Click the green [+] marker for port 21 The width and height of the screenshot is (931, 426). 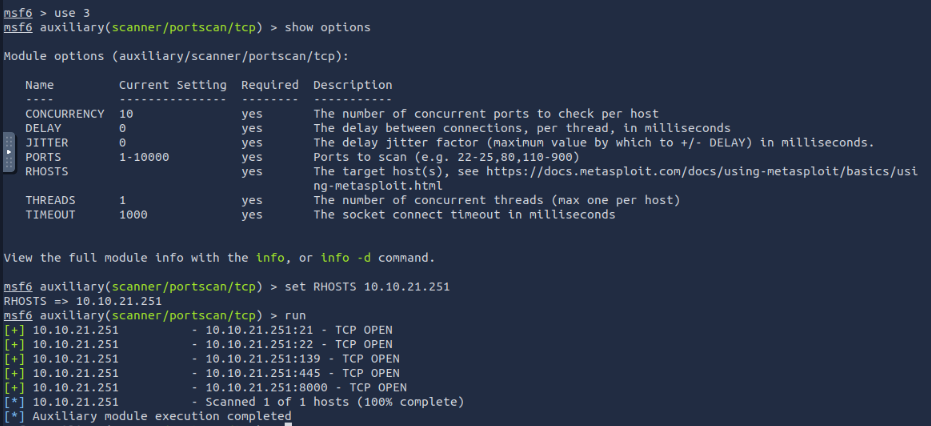[x=14, y=330]
